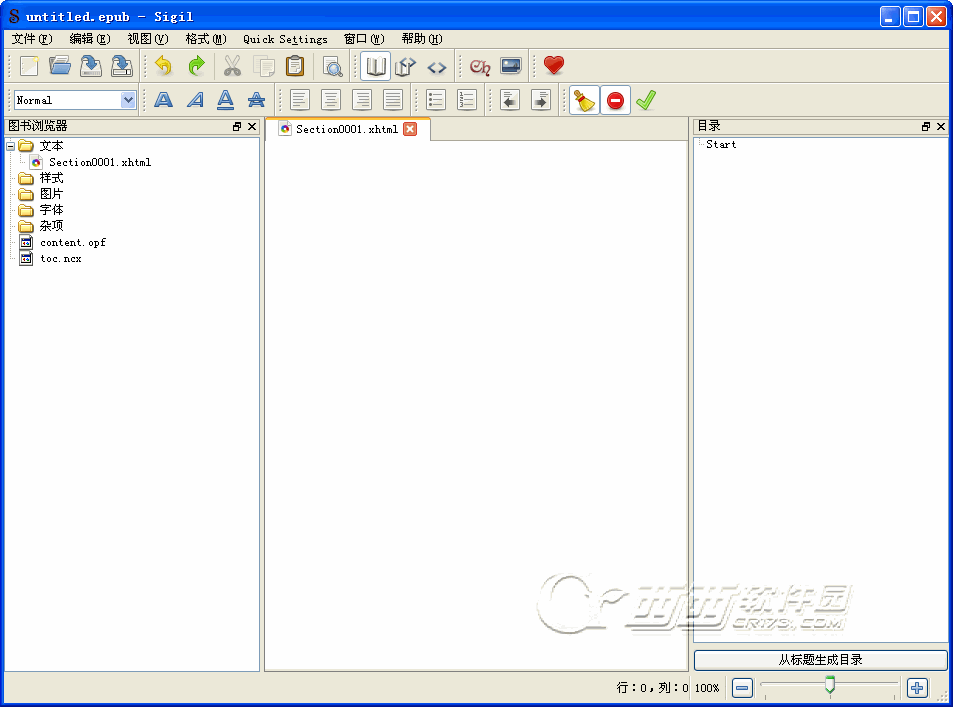
Task: Switch to Split View mode
Action: pyautogui.click(x=405, y=67)
